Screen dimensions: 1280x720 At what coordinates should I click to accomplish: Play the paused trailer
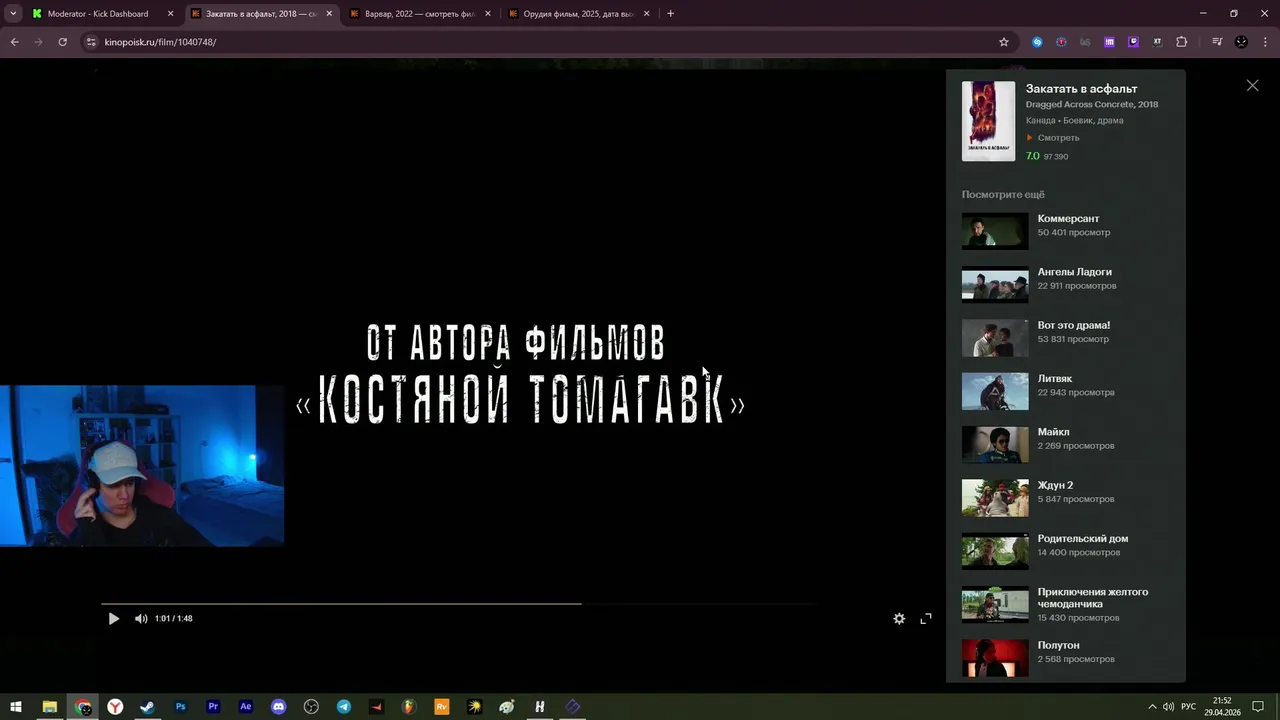tap(113, 619)
